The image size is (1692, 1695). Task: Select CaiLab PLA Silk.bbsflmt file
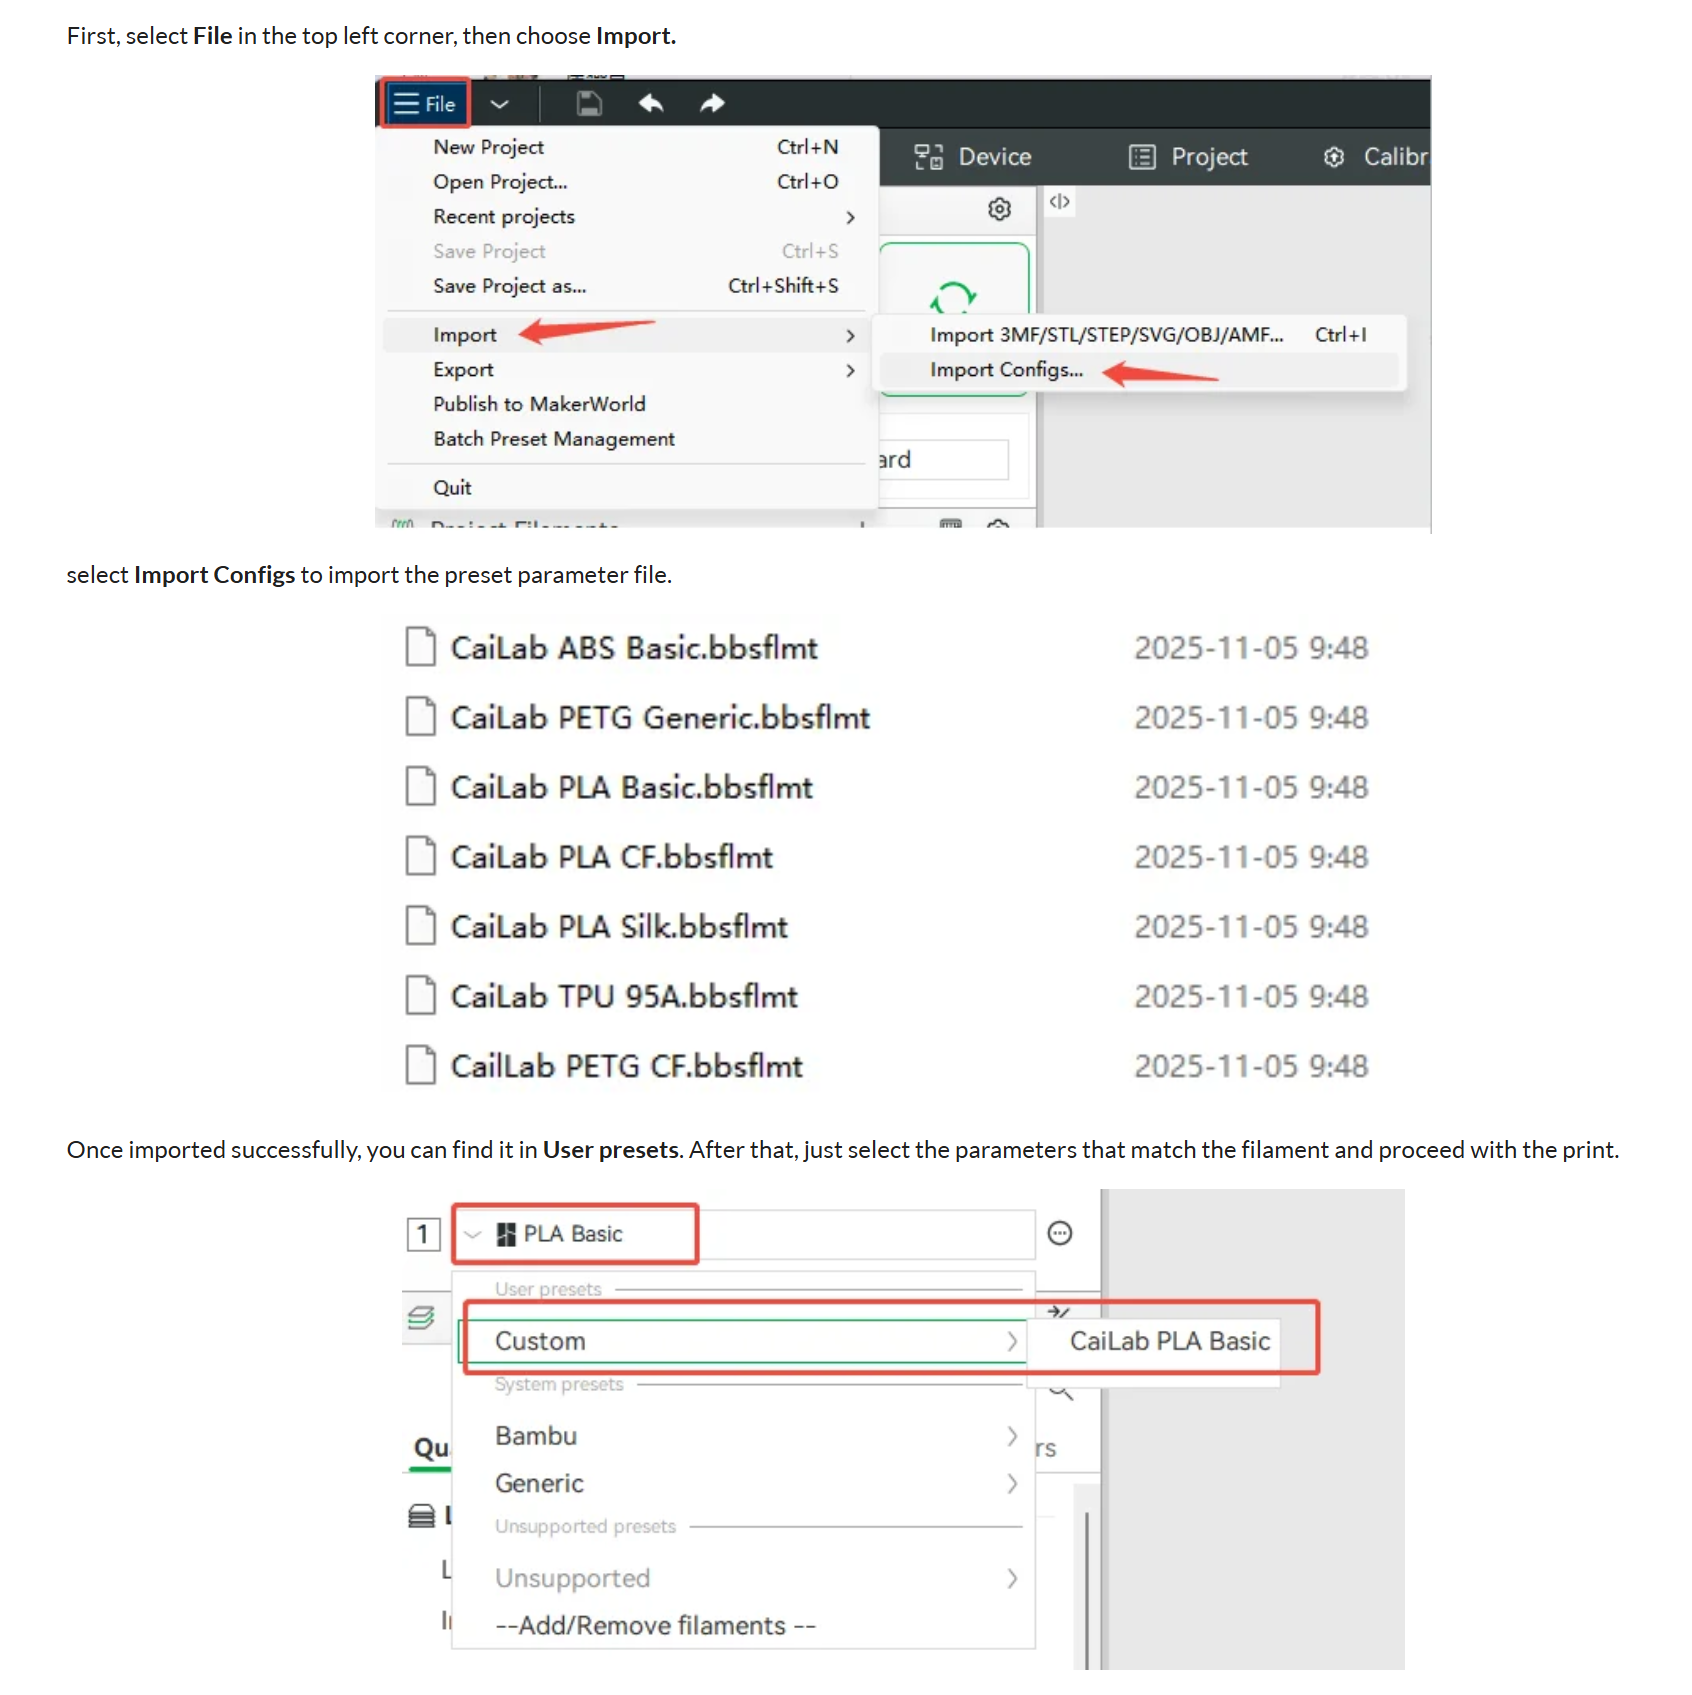(x=619, y=927)
